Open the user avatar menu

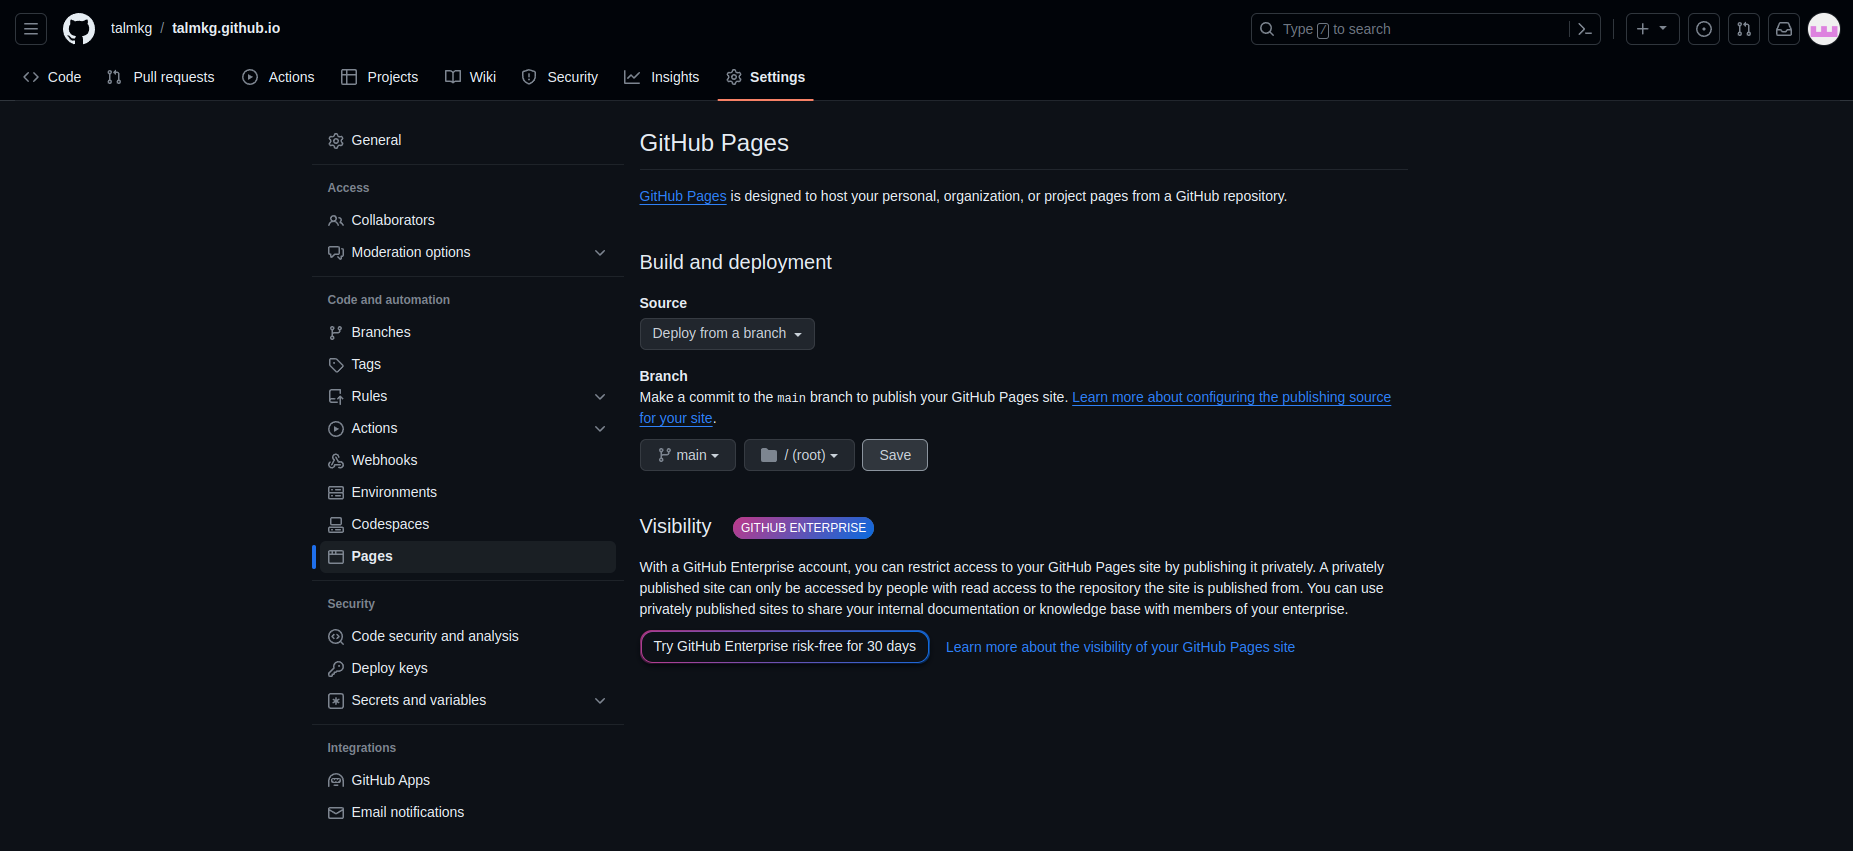click(x=1824, y=29)
